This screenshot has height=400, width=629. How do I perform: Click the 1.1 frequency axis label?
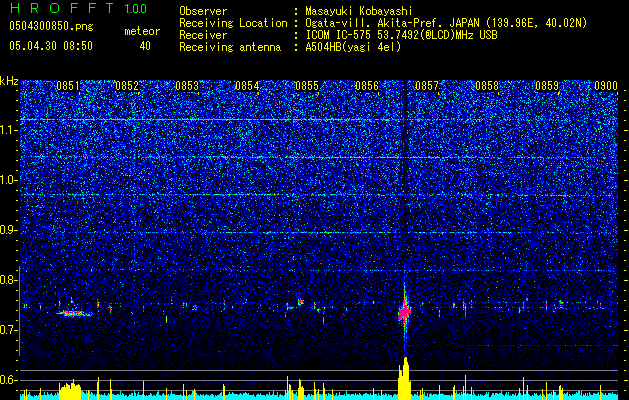coord(8,130)
